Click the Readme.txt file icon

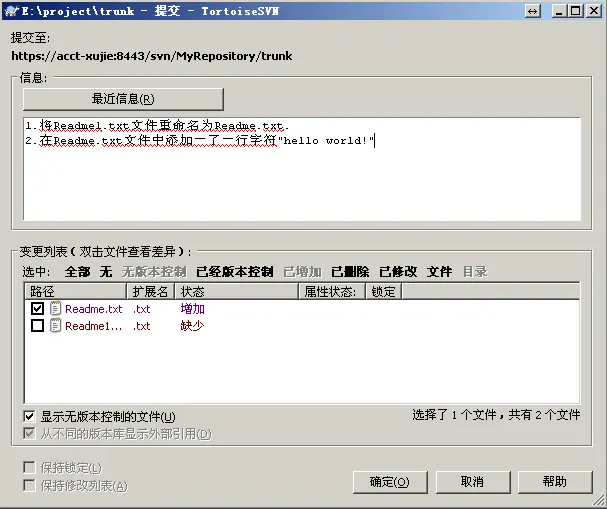click(x=56, y=308)
